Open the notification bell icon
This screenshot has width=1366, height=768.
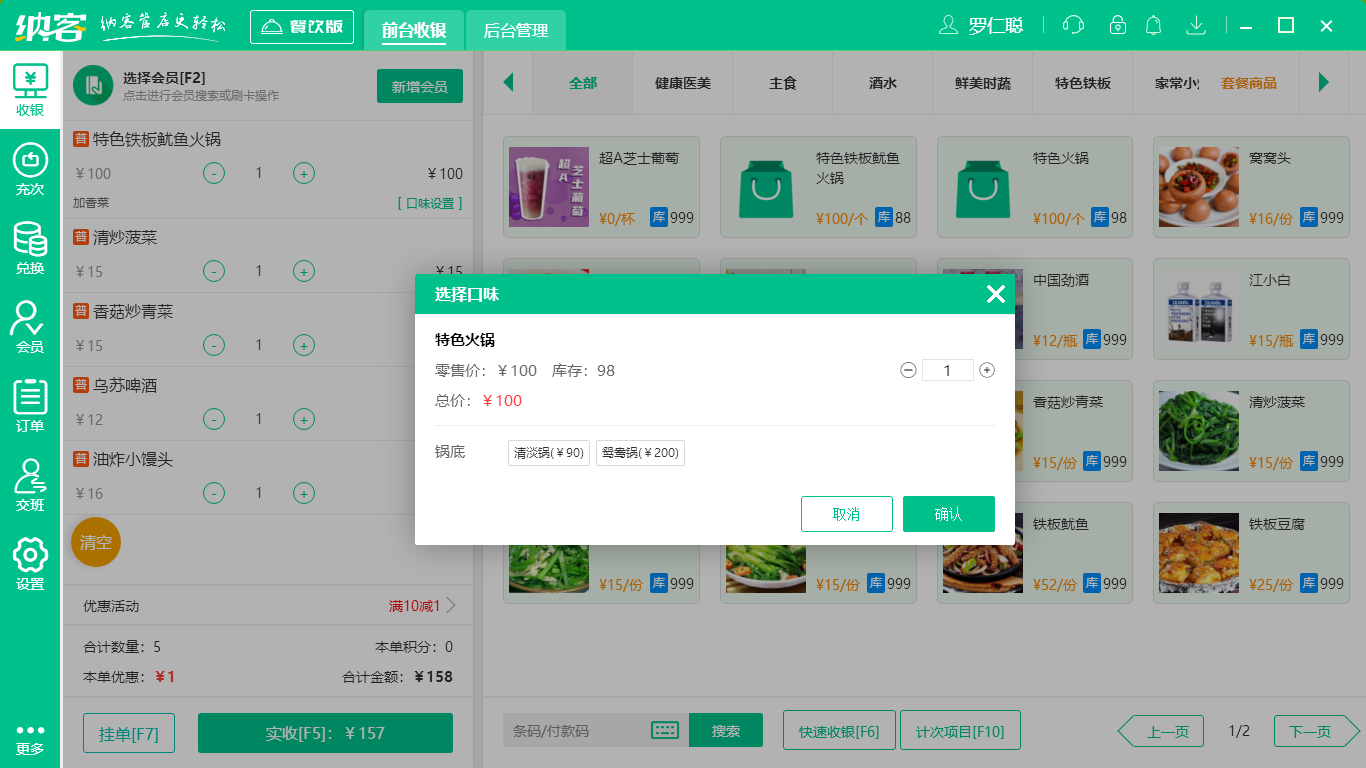(1154, 25)
